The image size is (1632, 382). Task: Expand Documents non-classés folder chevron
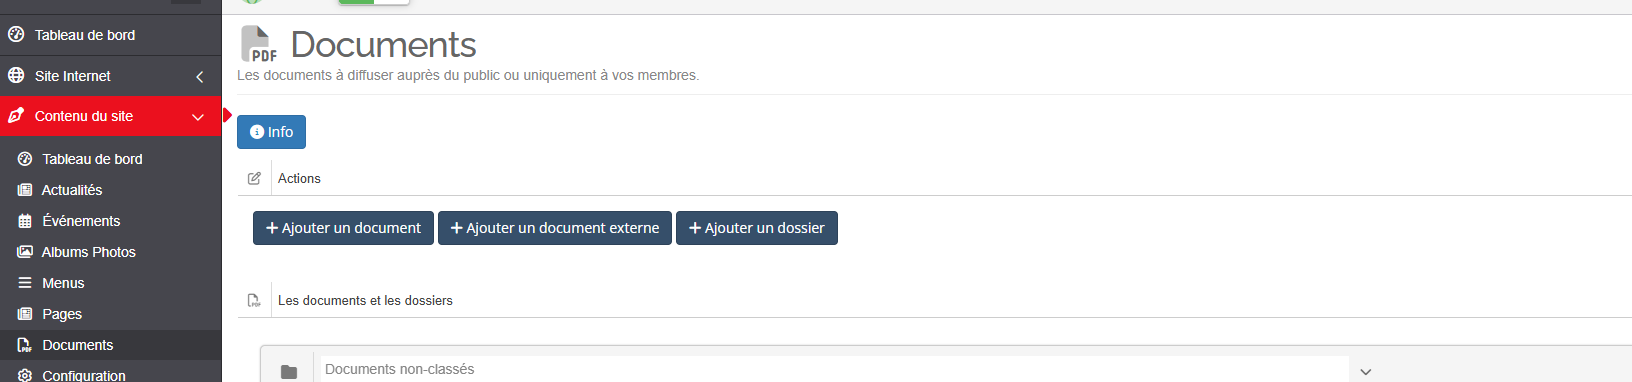pyautogui.click(x=1365, y=372)
